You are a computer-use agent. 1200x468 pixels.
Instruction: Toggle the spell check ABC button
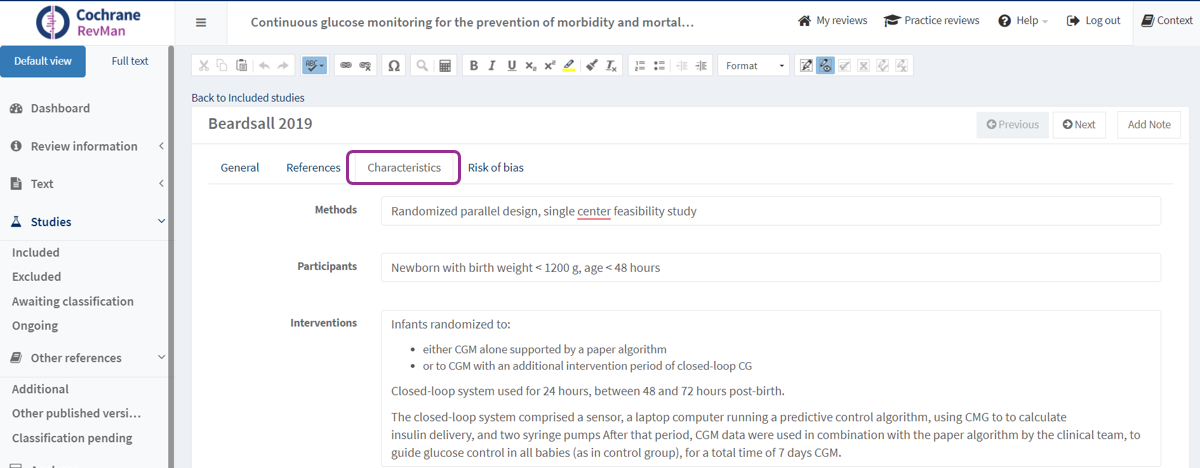[x=315, y=66]
